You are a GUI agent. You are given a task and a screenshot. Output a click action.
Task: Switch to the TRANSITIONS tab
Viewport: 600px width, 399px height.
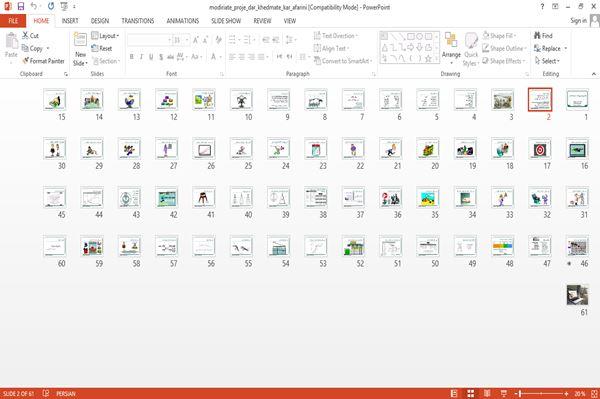point(138,21)
